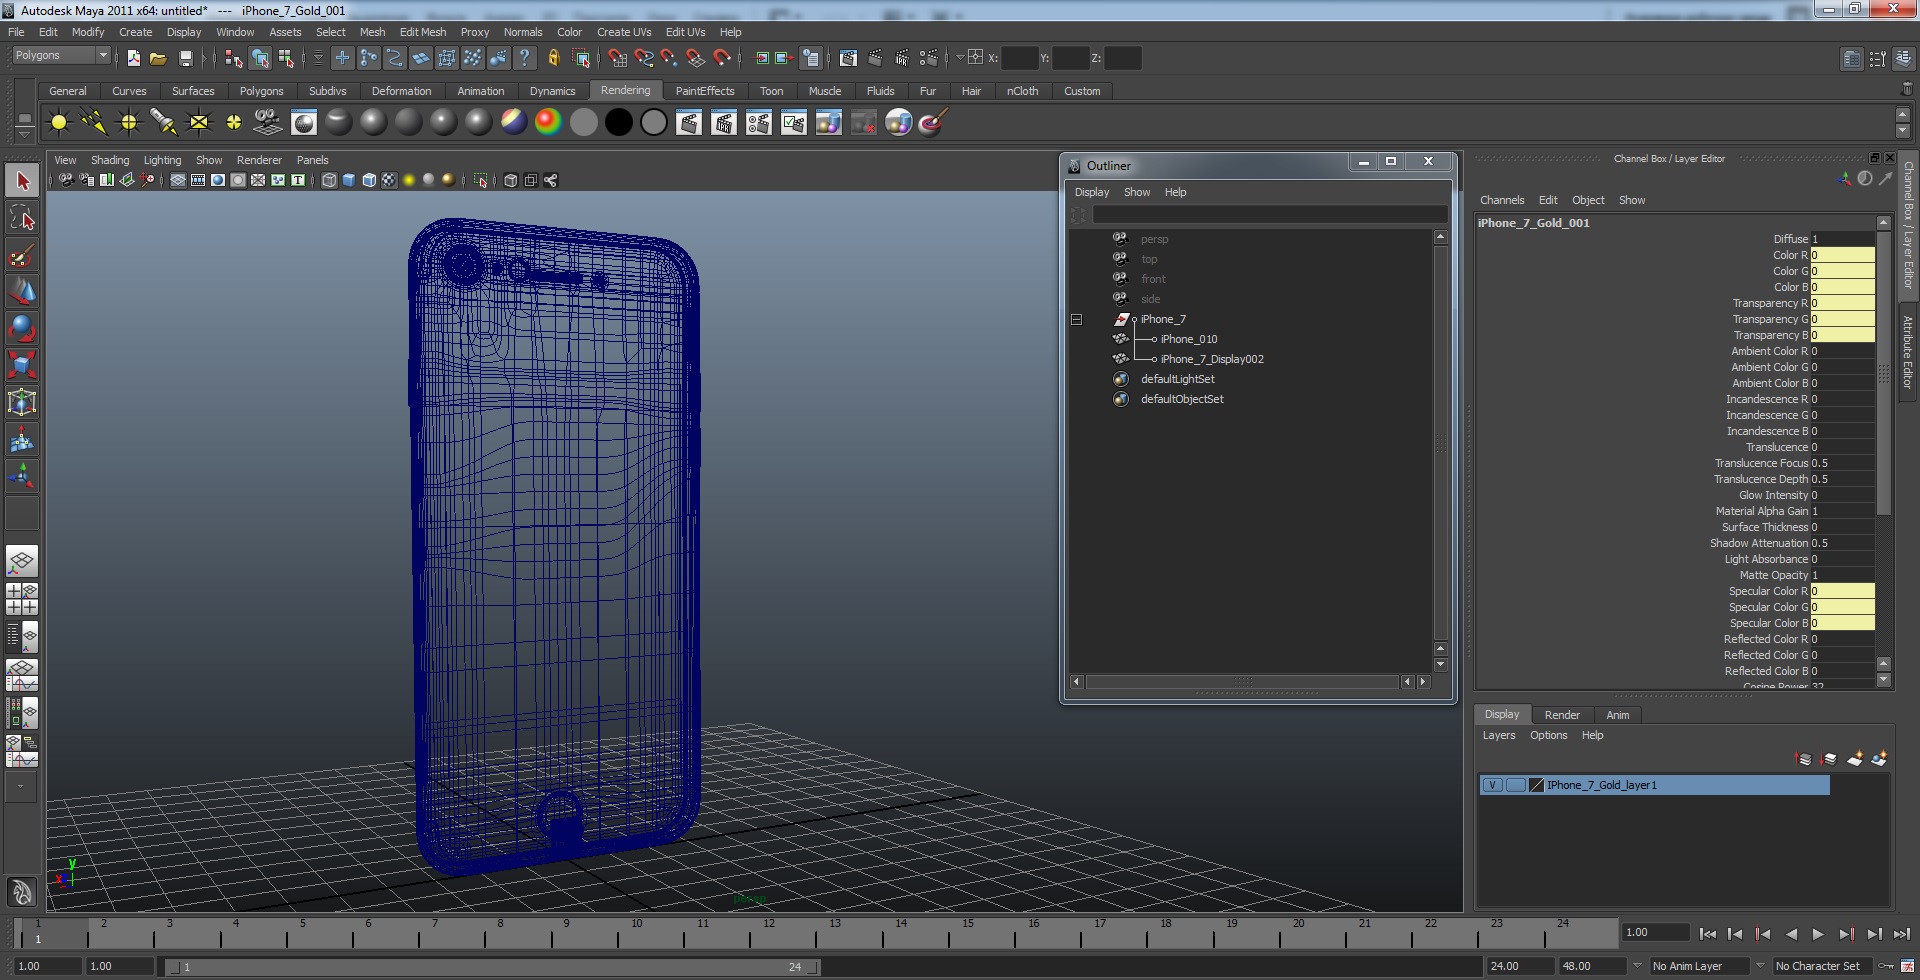This screenshot has width=1920, height=980.
Task: Select iPhone_010 in Outliner
Action: click(x=1189, y=339)
